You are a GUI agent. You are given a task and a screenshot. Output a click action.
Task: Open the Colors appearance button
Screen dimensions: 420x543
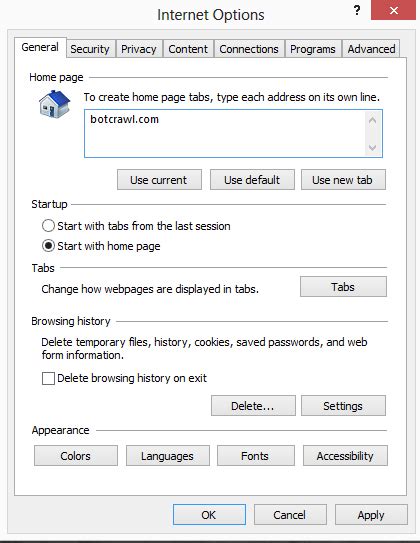[75, 456]
